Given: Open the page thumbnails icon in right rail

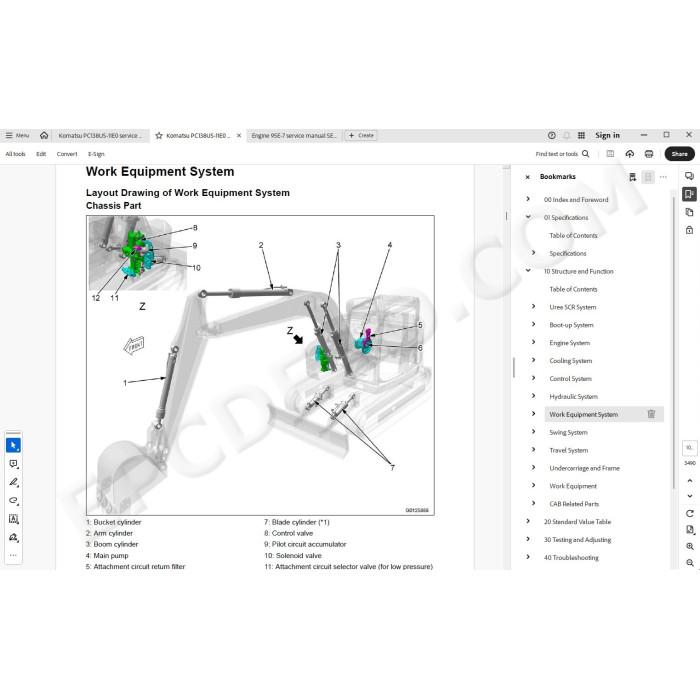Looking at the screenshot, I should coord(689,212).
